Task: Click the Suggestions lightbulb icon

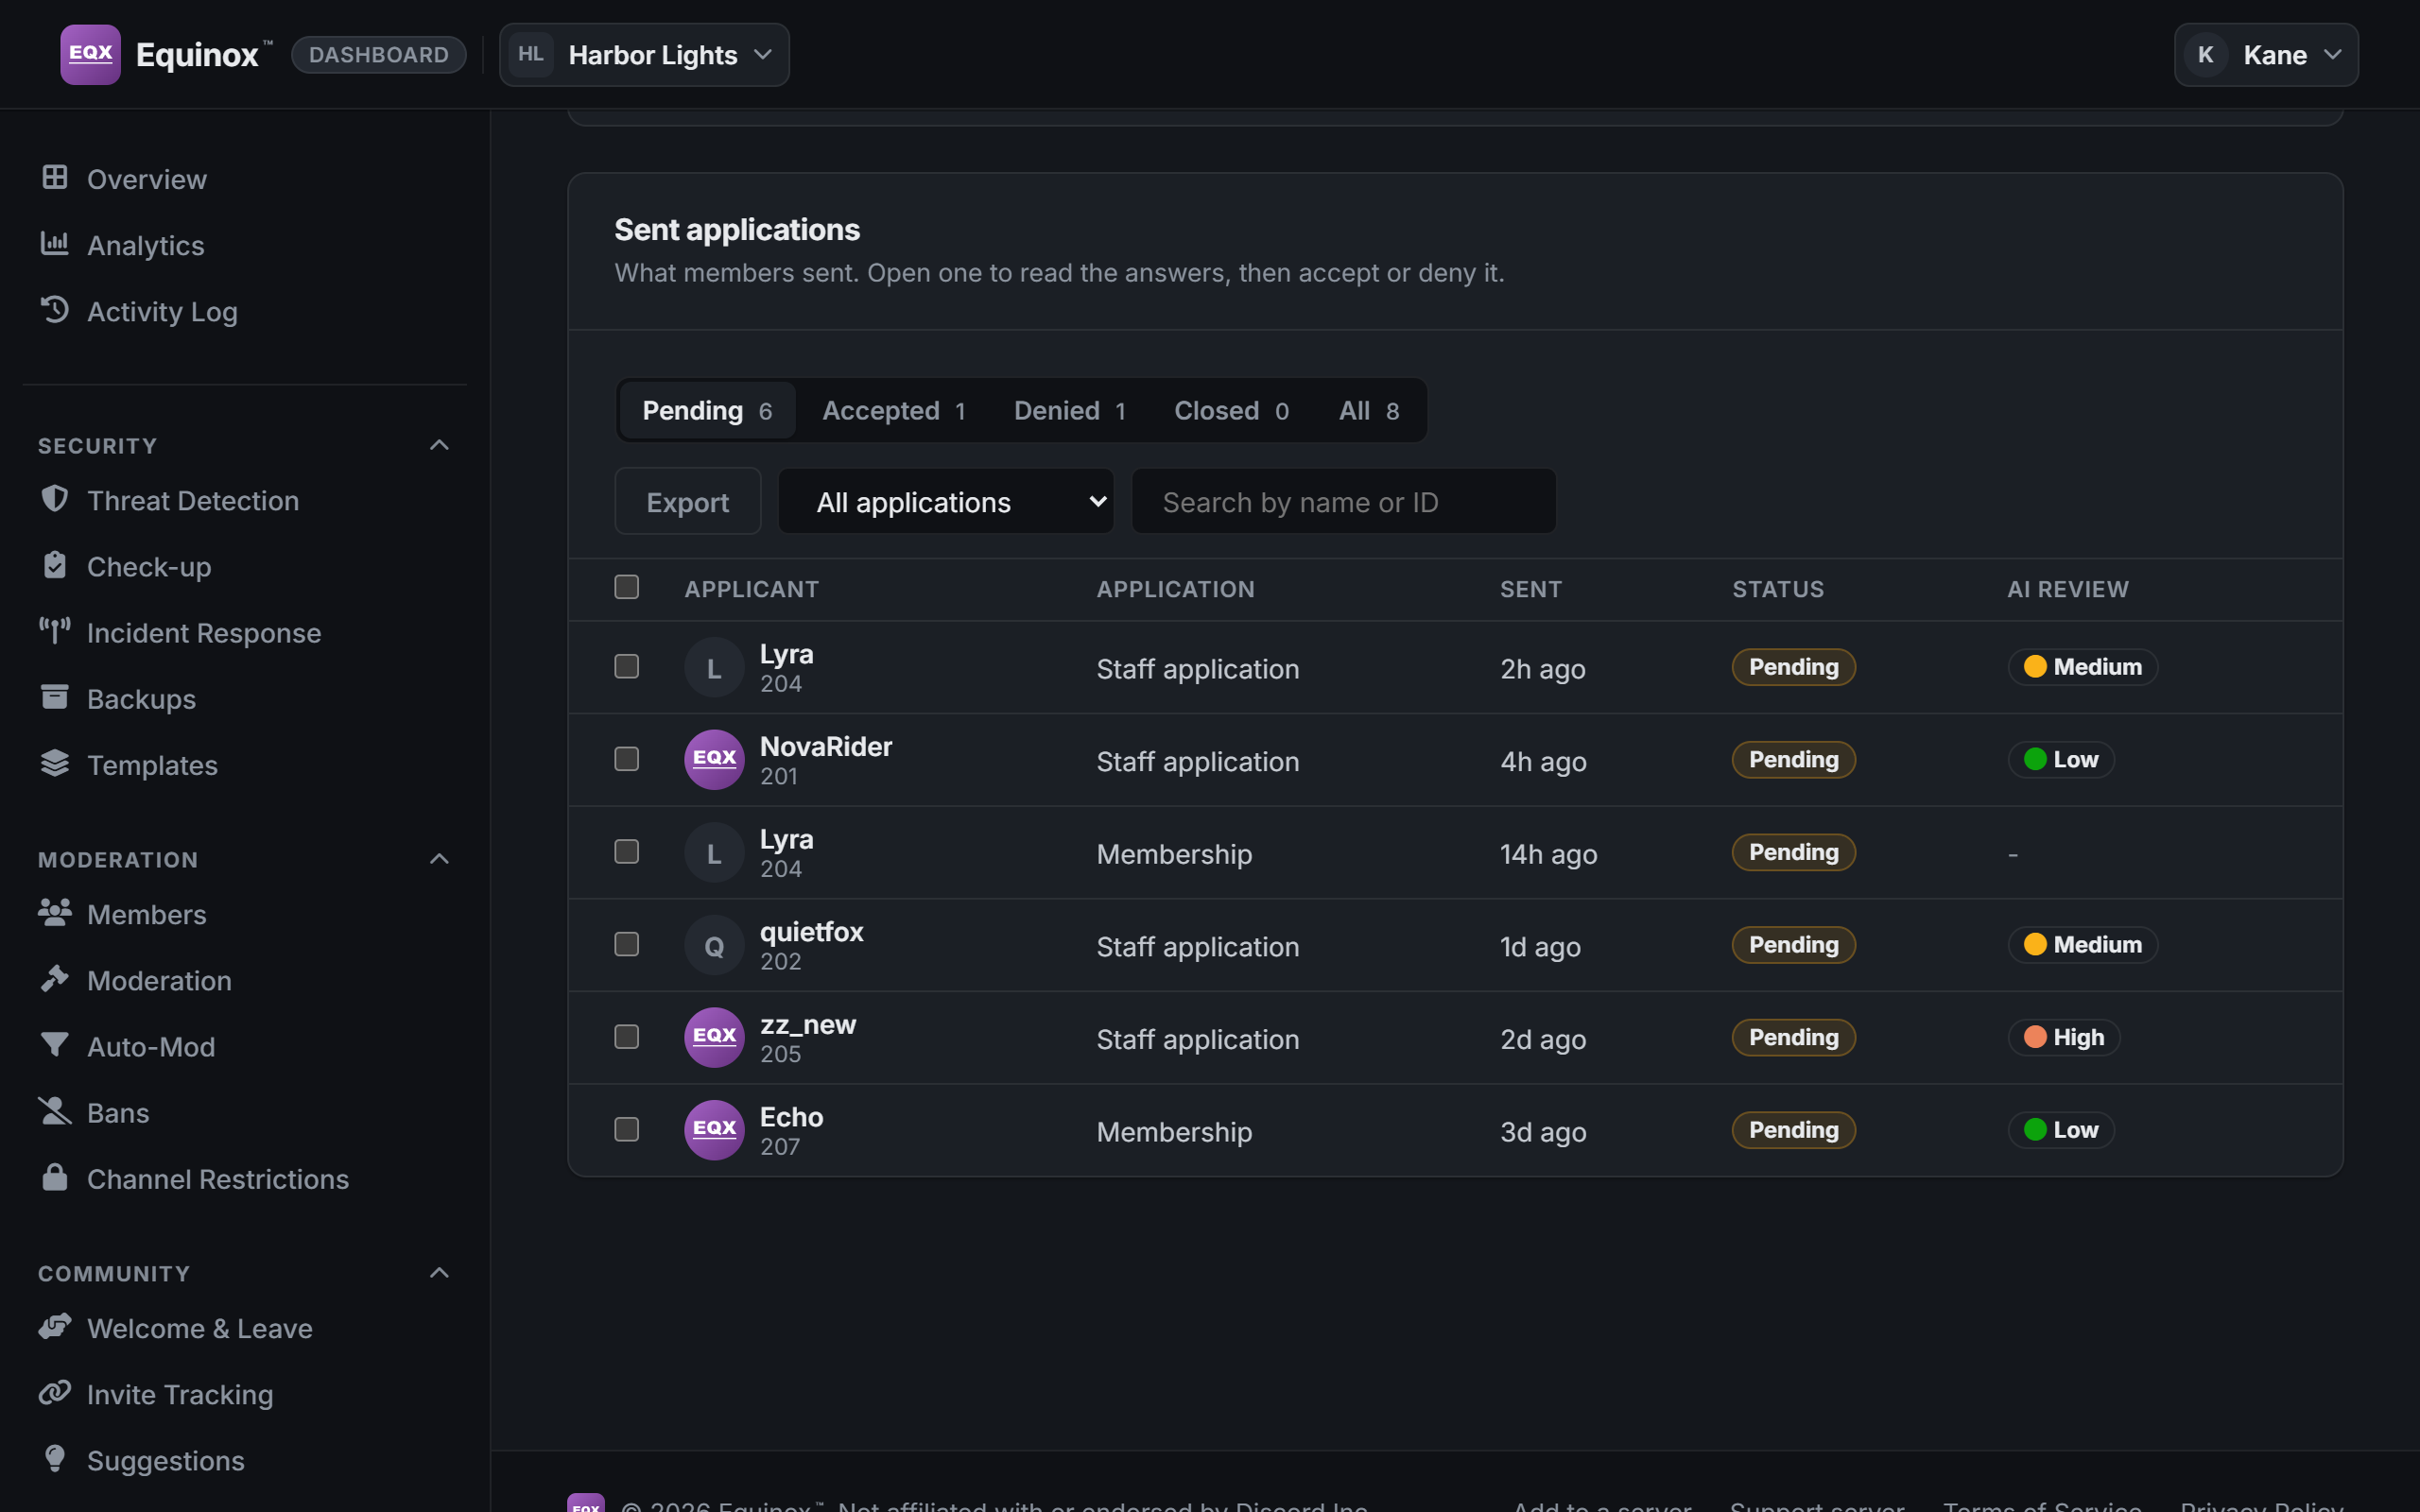Action: 55,1458
